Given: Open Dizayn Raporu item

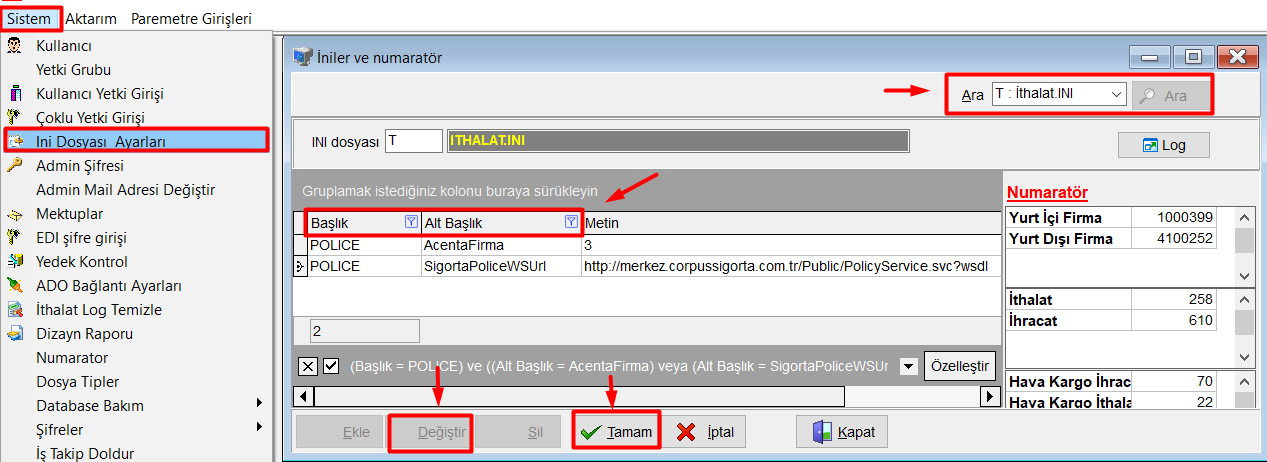Looking at the screenshot, I should 84,334.
